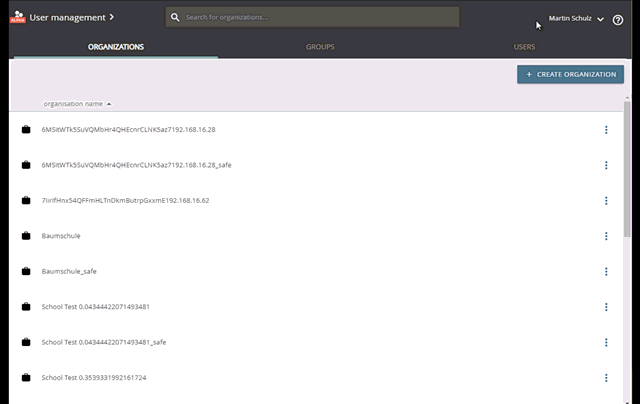The height and width of the screenshot is (404, 640).
Task: Open the three-dot menu for School Test 0.3539331992161724
Action: pos(606,378)
